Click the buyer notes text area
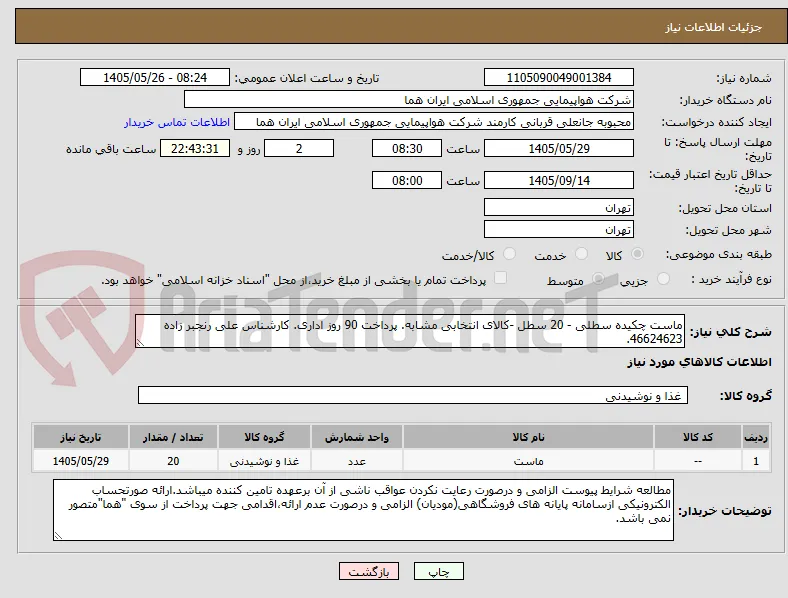Image resolution: width=788 pixels, height=598 pixels. [x=363, y=510]
